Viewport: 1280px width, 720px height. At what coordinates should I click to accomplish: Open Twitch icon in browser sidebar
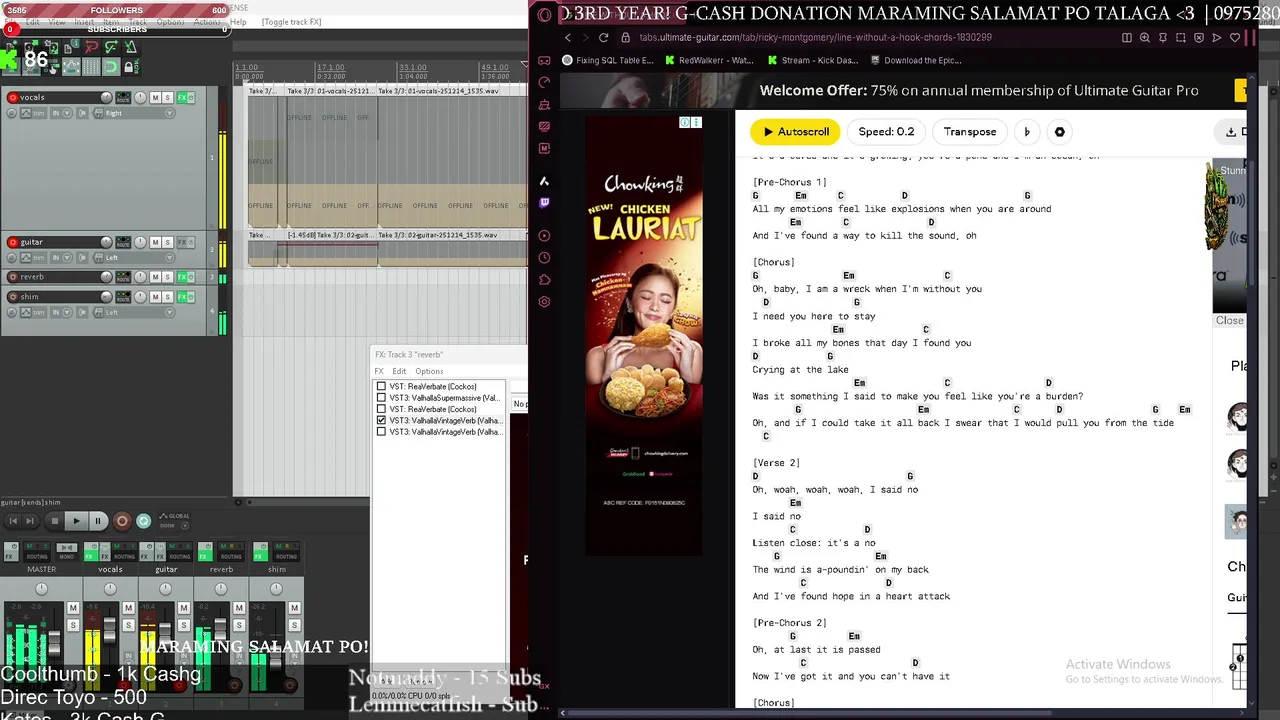[x=544, y=203]
